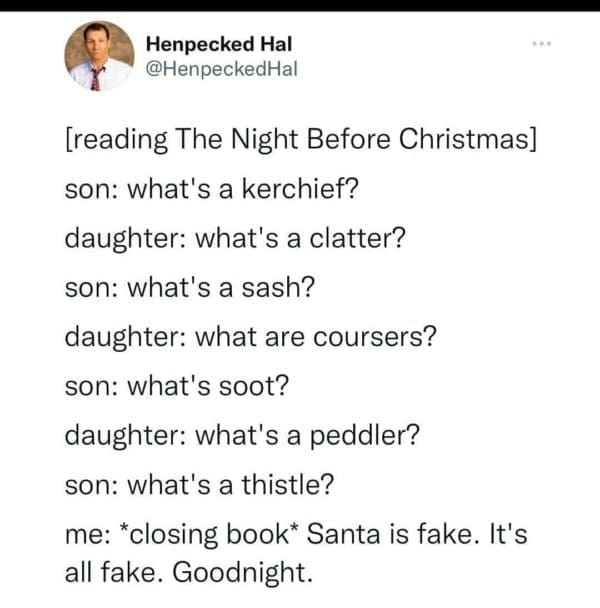Click the 'me:' speaker label
The image size is (600, 608).
pyautogui.click(x=85, y=535)
